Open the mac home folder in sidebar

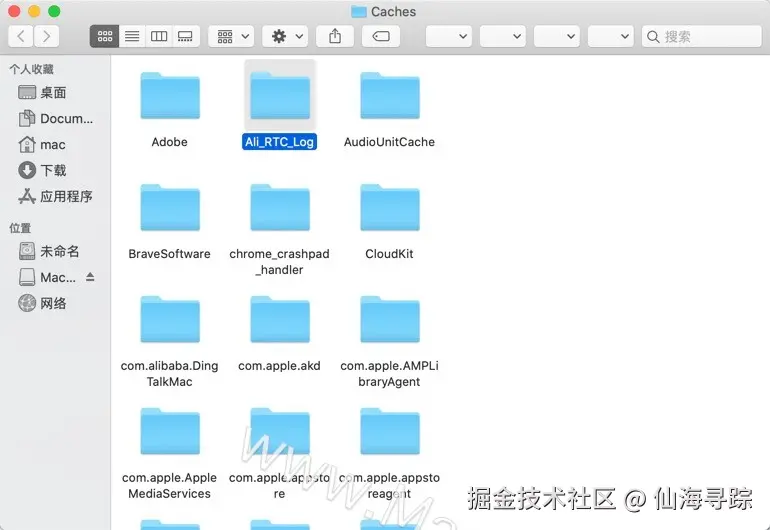click(x=53, y=144)
